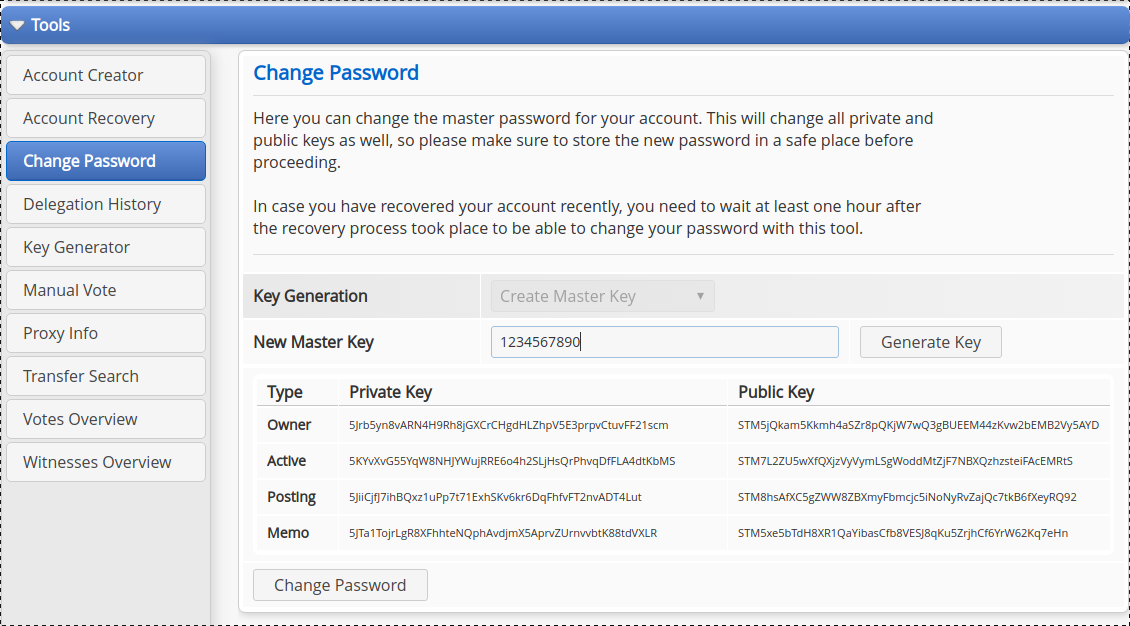Screen dimensions: 1130x626
Task: Open Proxy Info tool
Action: [106, 333]
